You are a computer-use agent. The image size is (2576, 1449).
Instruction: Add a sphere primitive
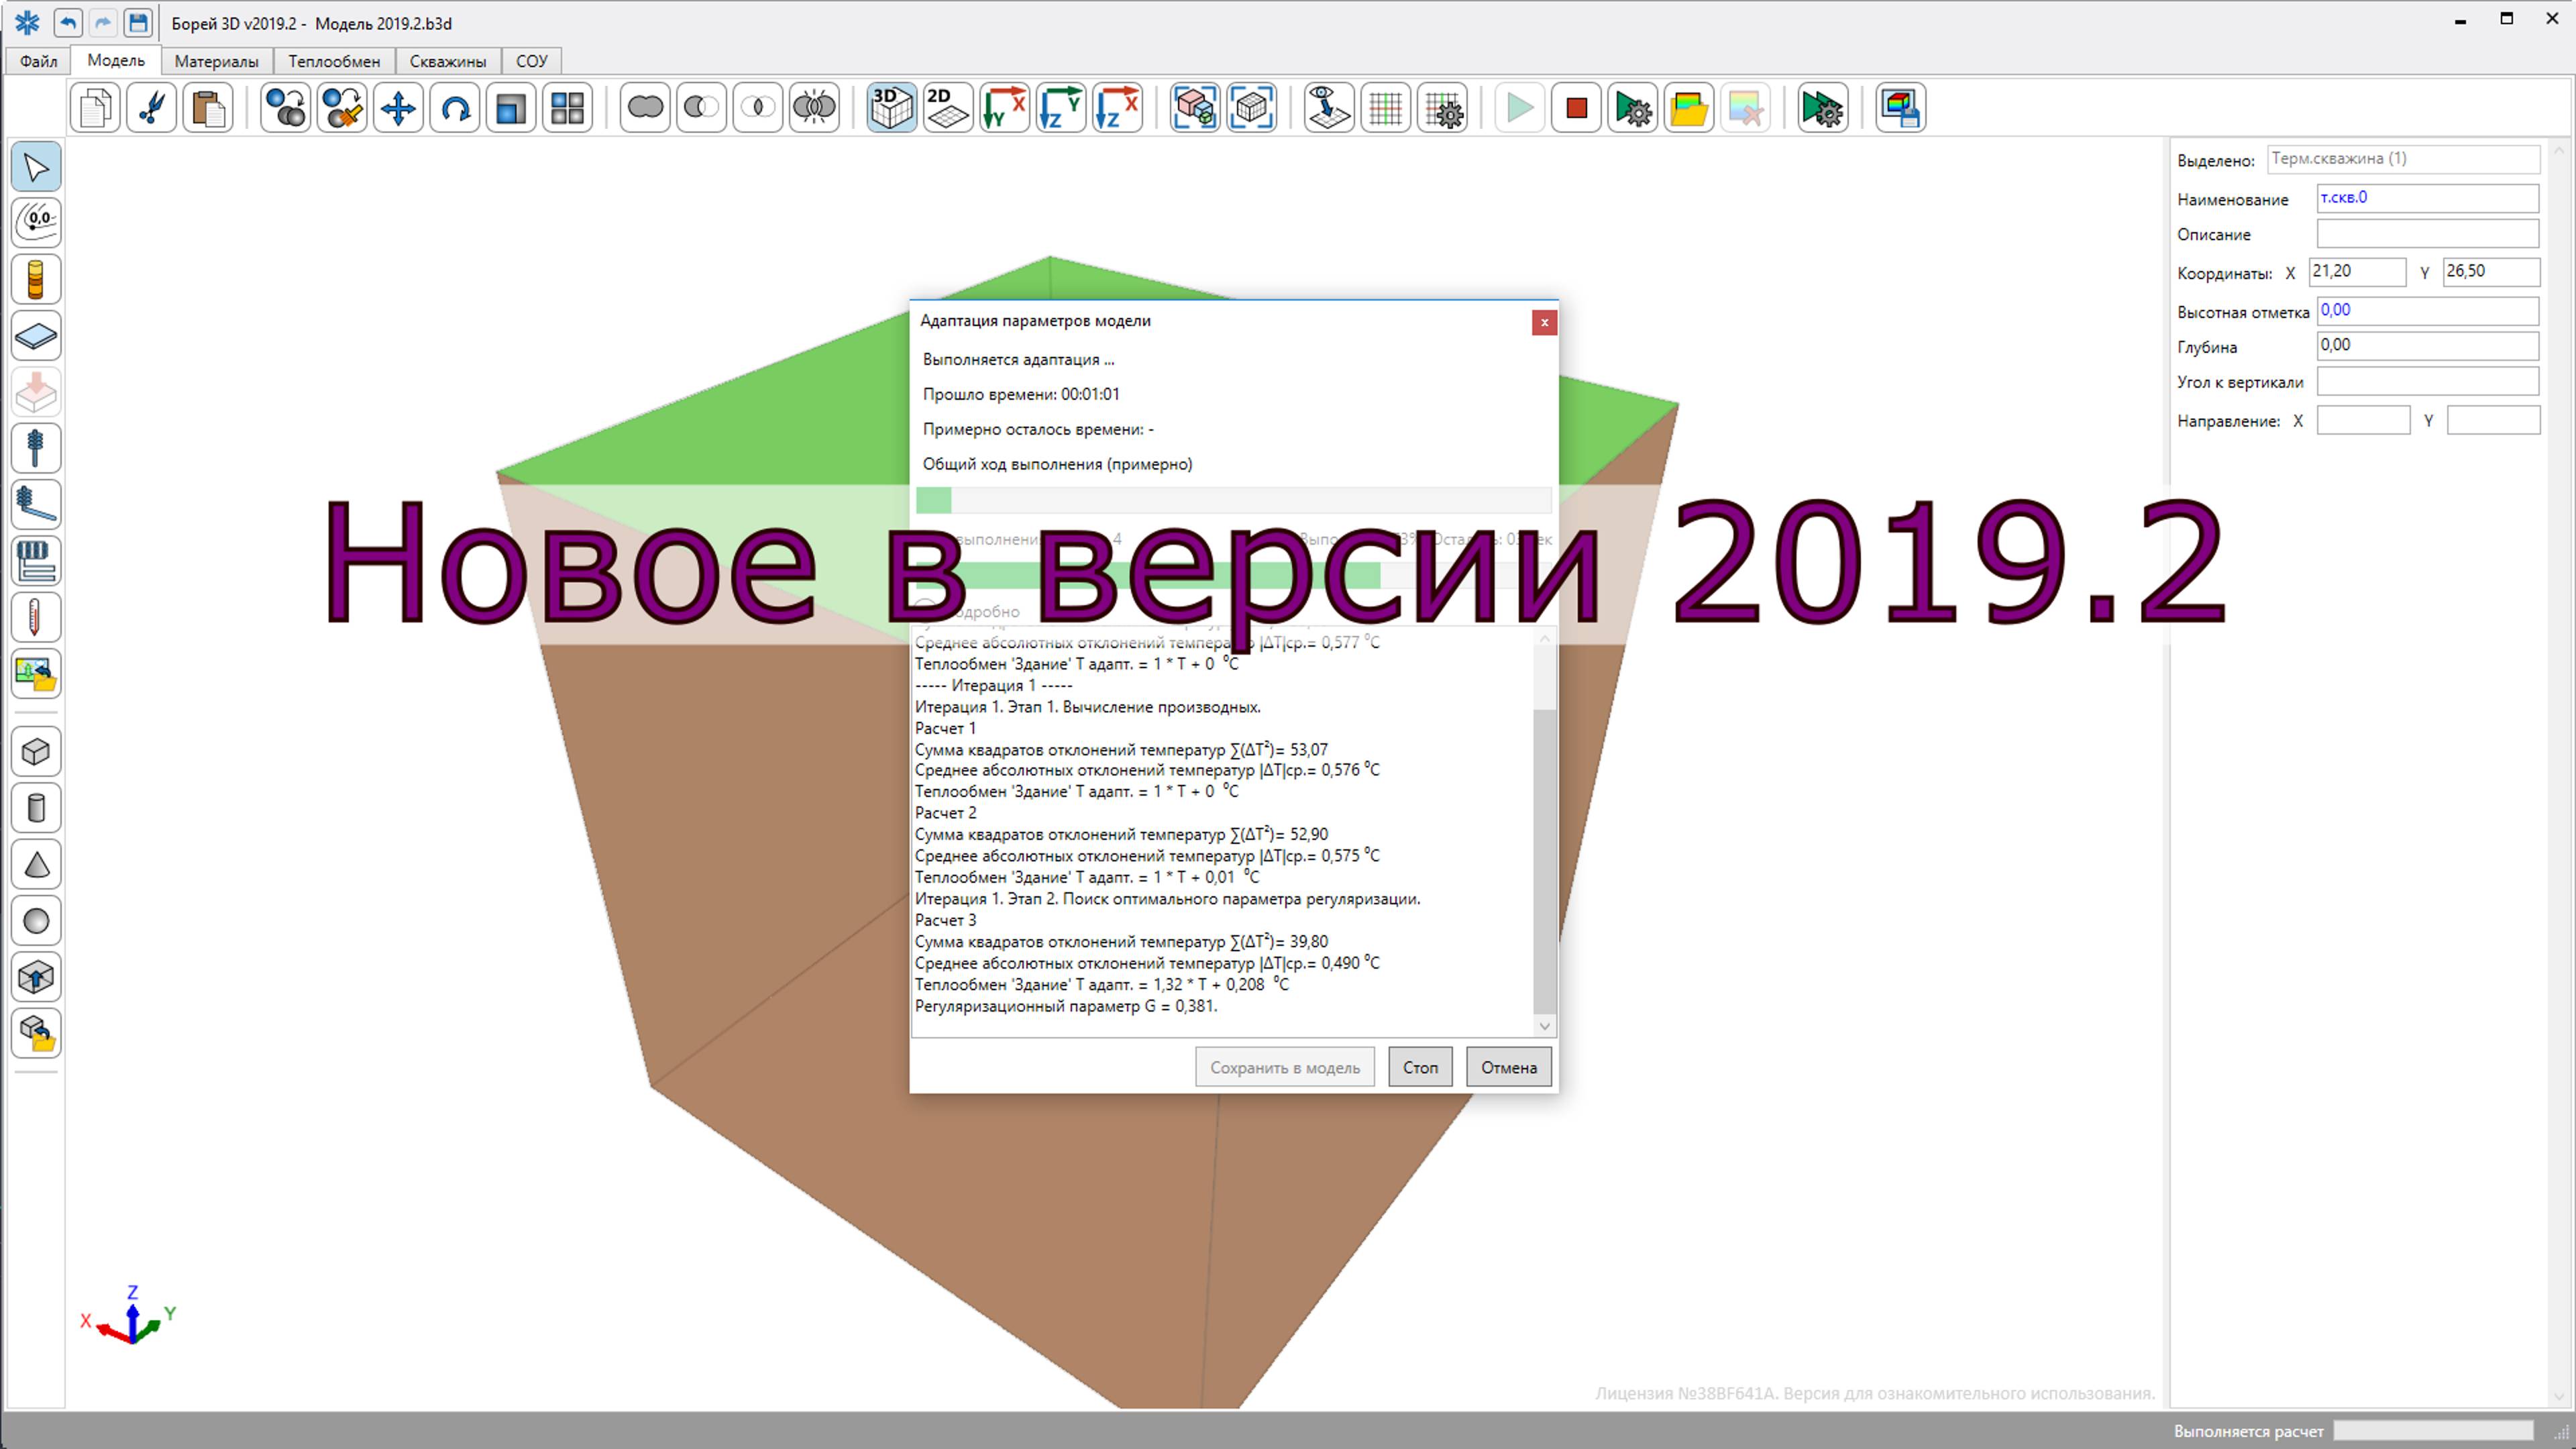(36, 921)
